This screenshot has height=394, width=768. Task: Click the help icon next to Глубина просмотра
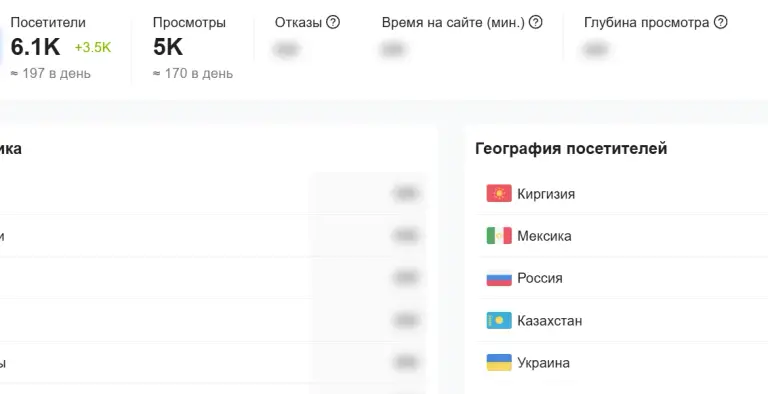720,22
